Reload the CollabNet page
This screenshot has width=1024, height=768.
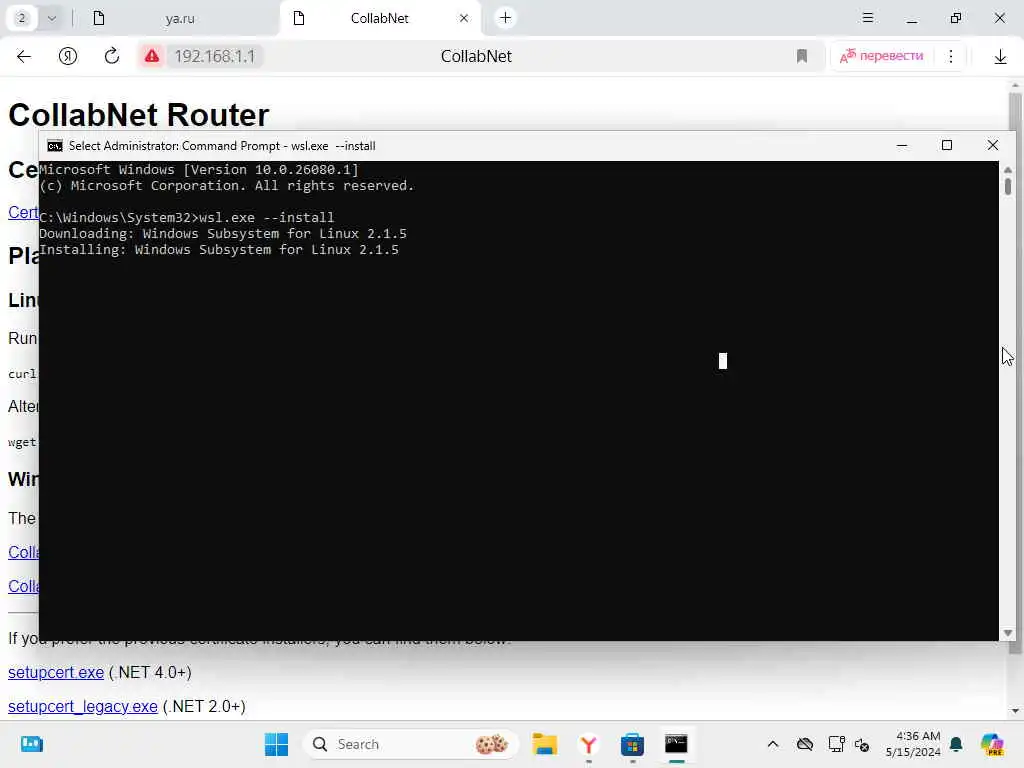coord(112,56)
